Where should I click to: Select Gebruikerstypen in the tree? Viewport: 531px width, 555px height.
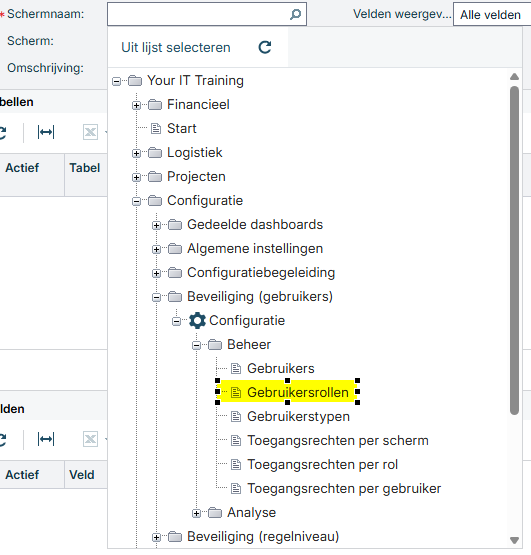pos(298,417)
